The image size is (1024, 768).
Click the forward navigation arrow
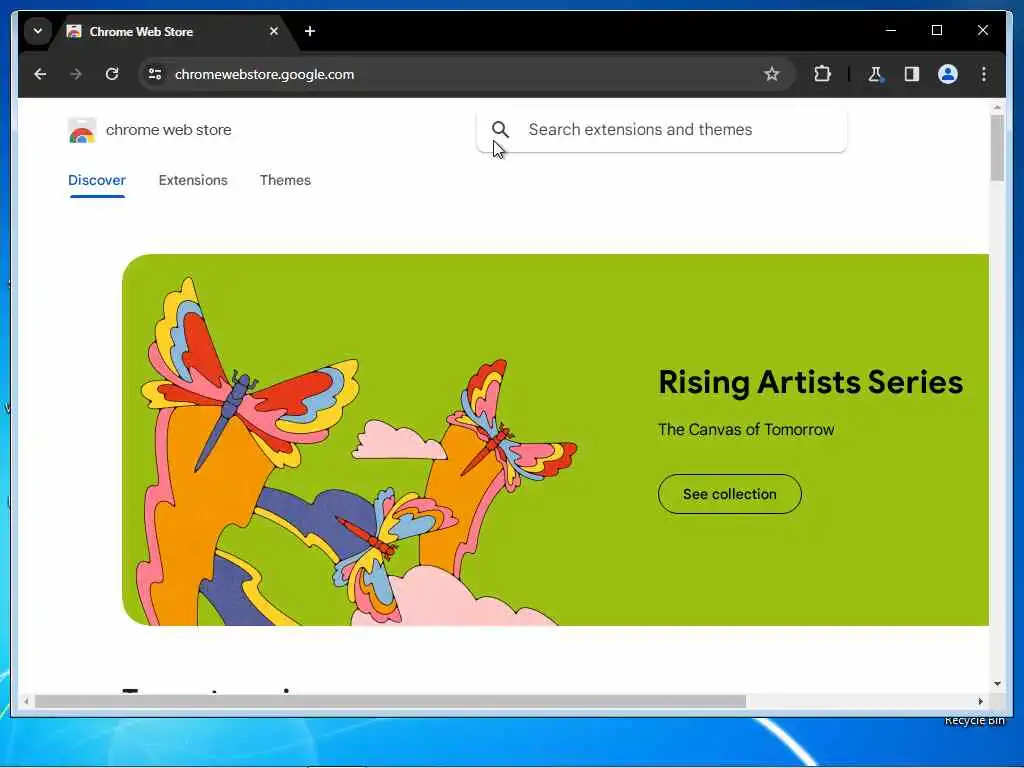pyautogui.click(x=76, y=74)
